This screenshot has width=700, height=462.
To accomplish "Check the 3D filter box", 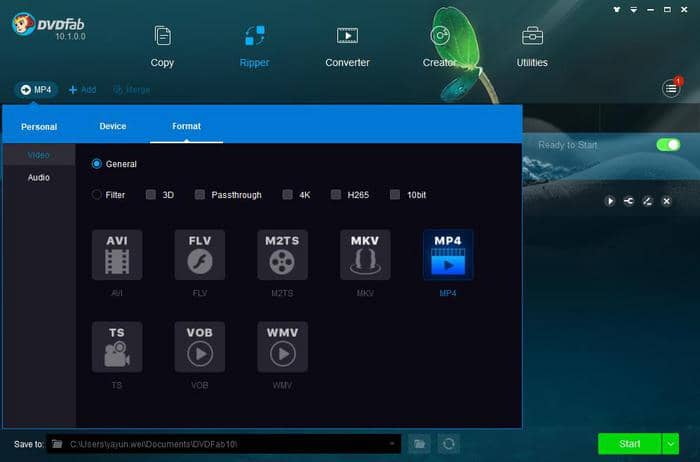I will 151,195.
